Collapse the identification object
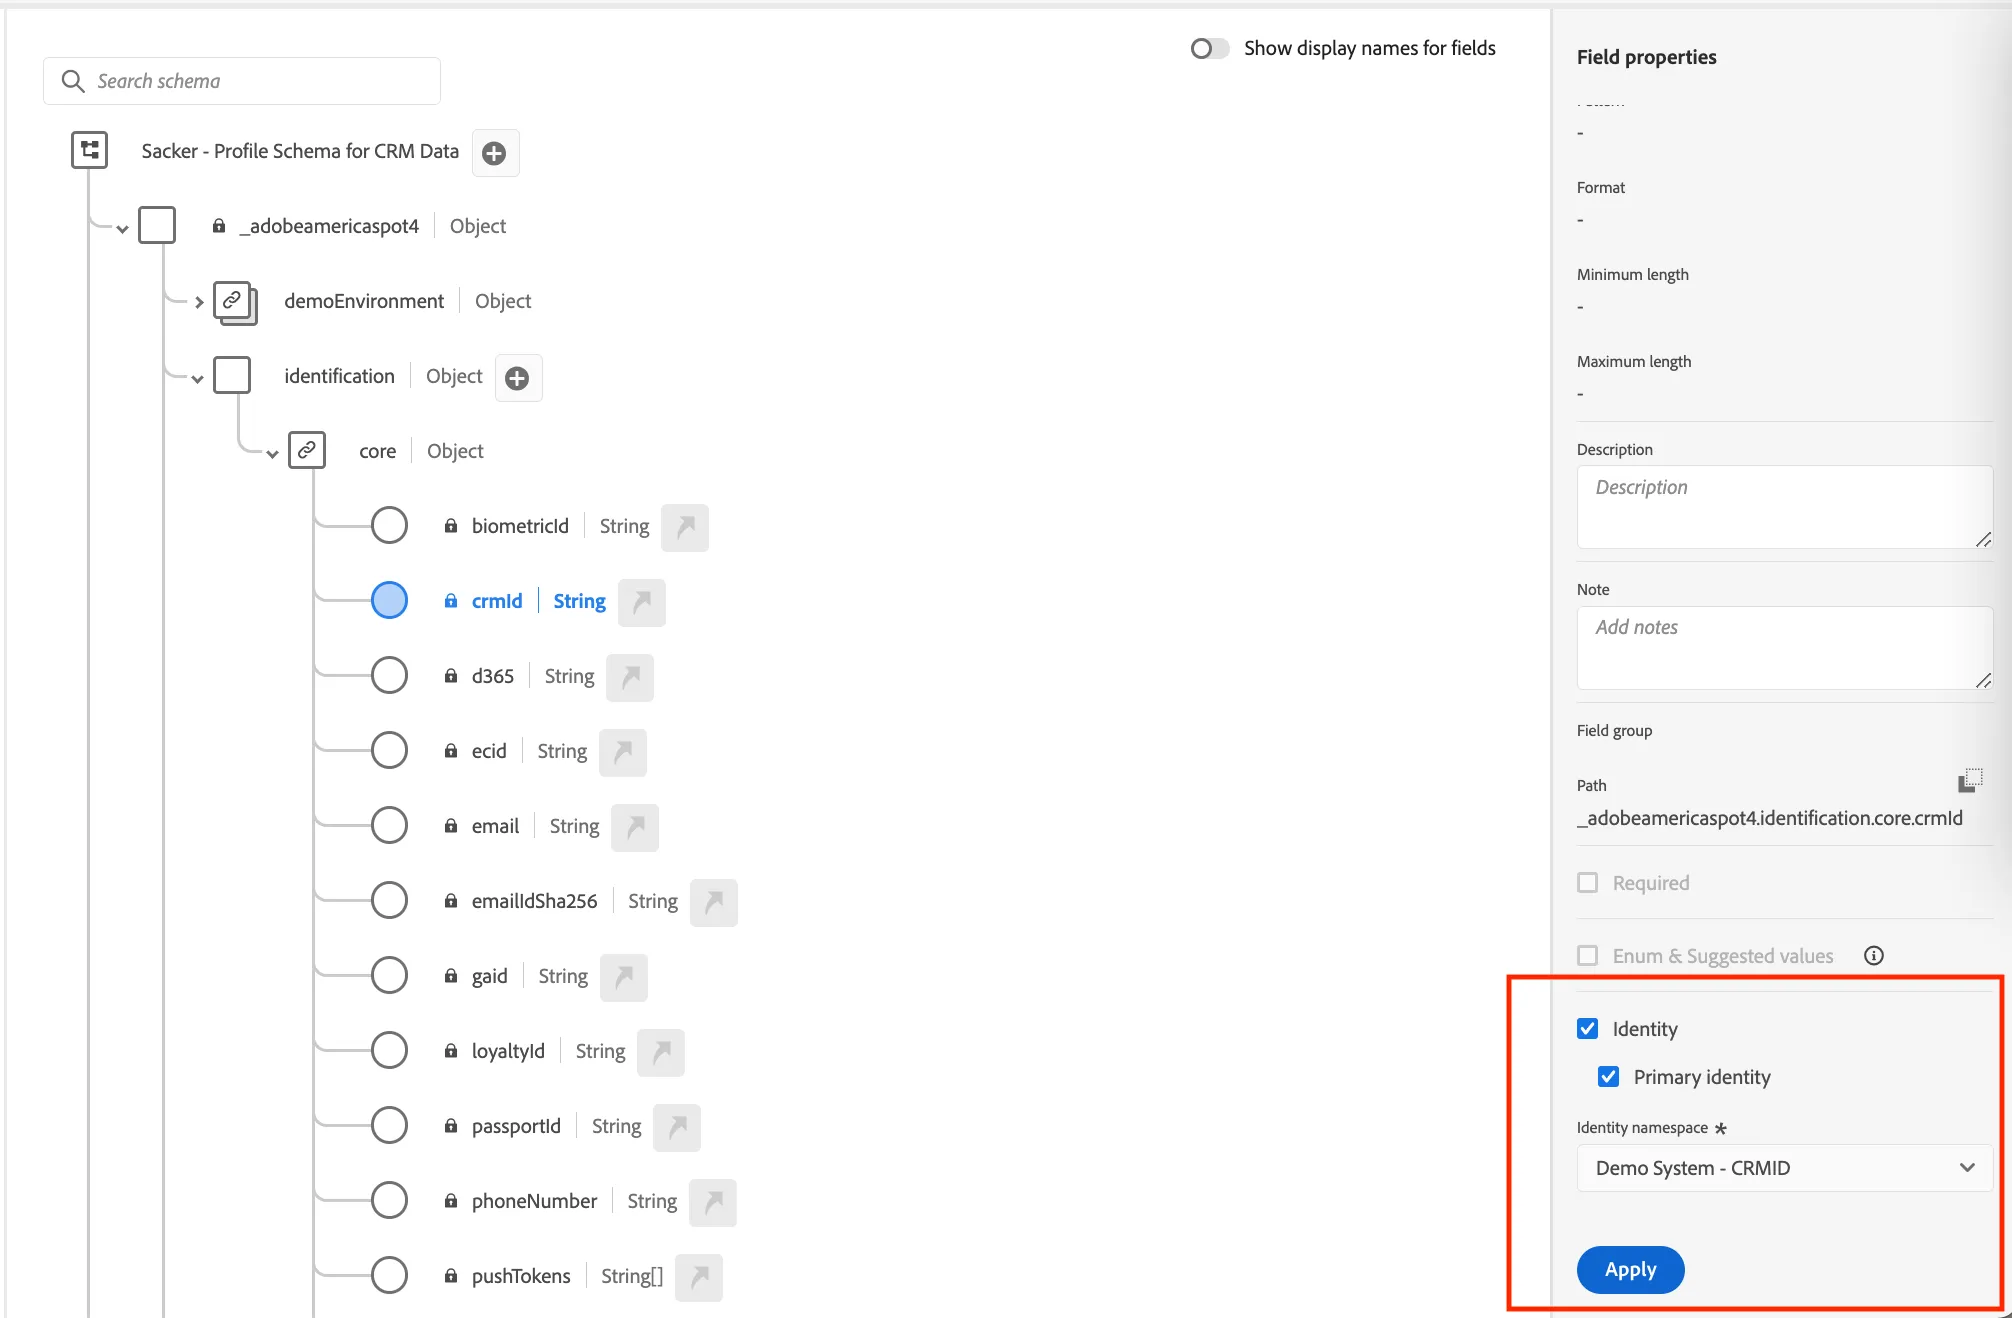2012x1318 pixels. pos(197,379)
